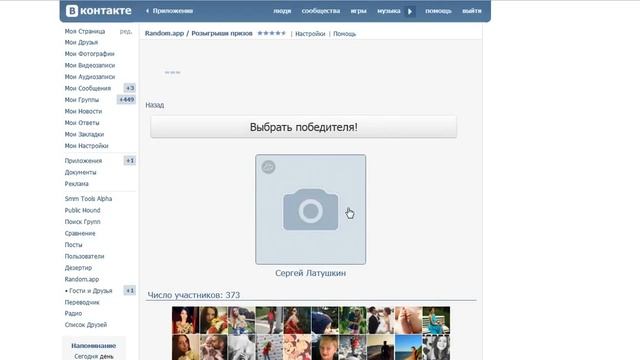Open app Настройки link in title bar
This screenshot has width=640, height=360.
[x=310, y=34]
